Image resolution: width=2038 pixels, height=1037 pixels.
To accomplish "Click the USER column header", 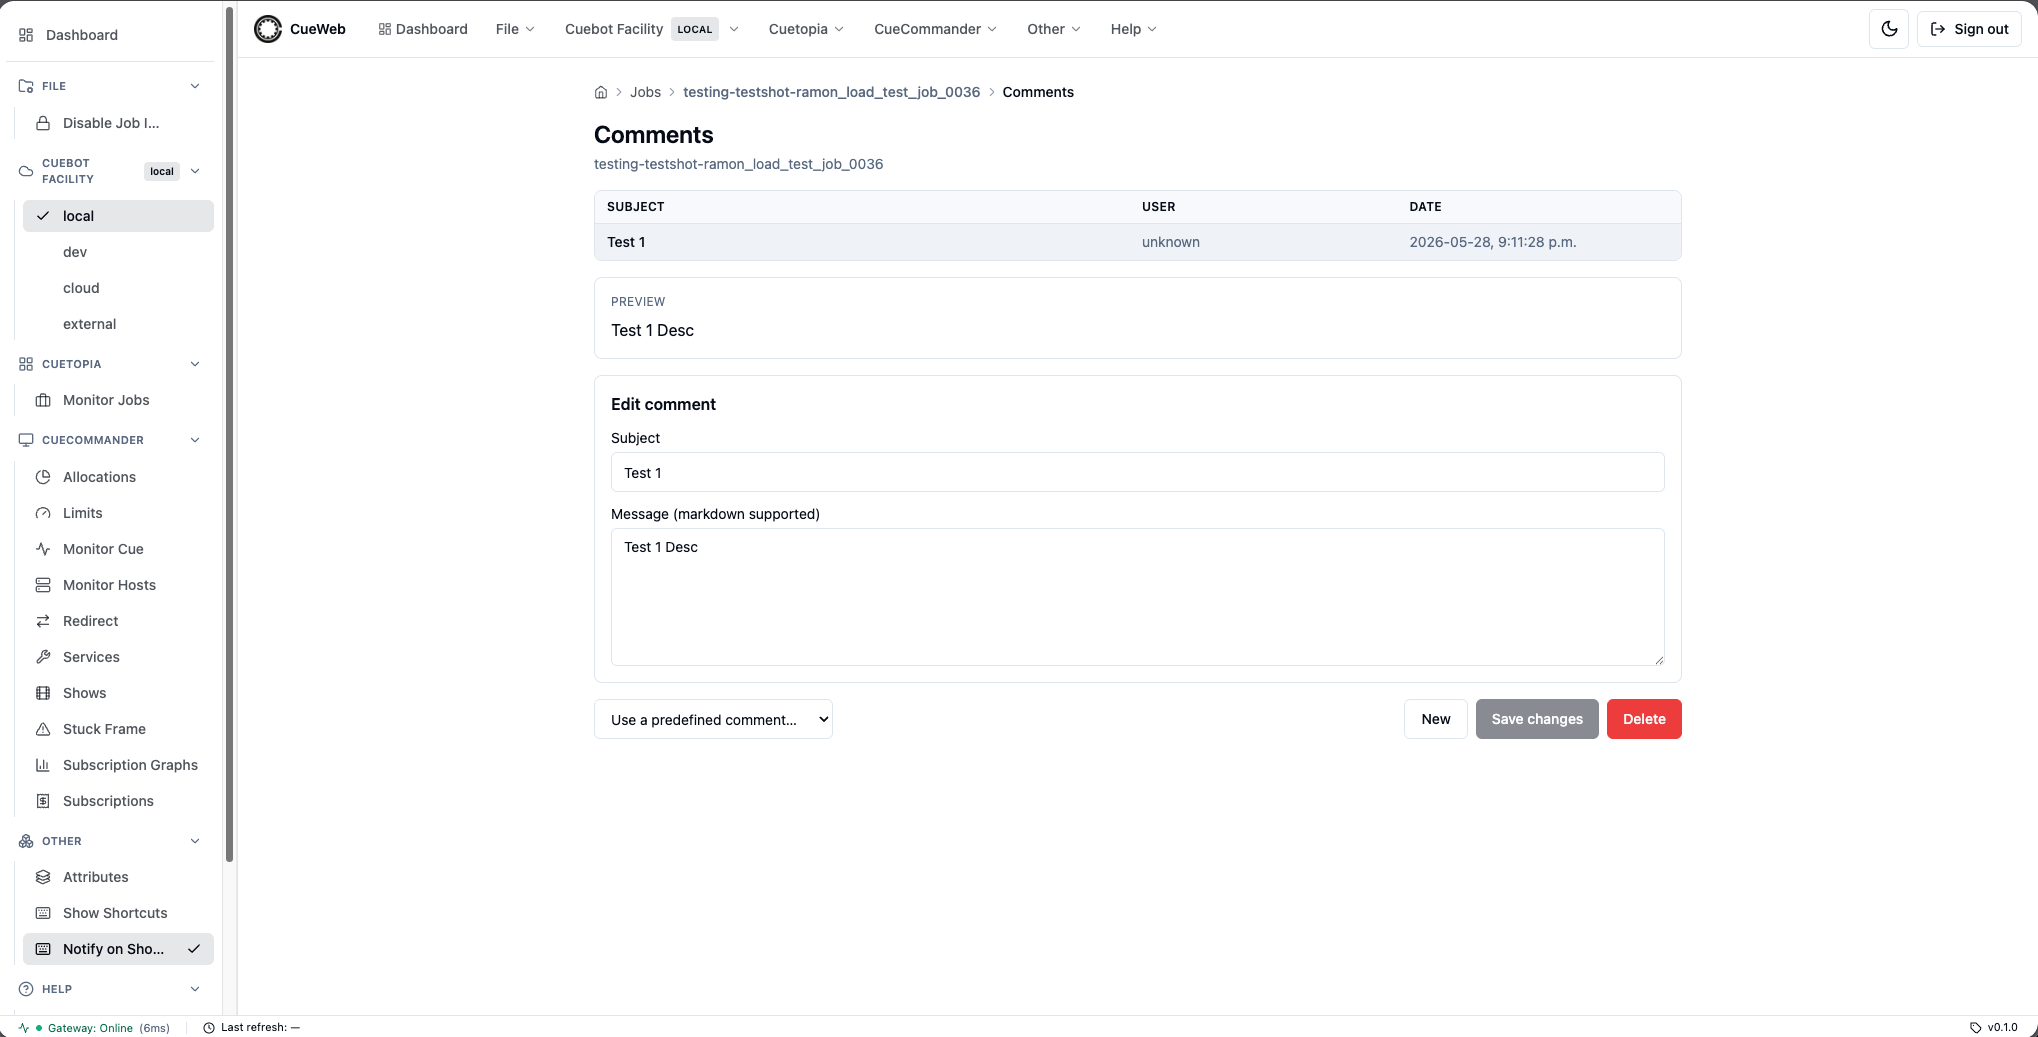I will pyautogui.click(x=1158, y=207).
